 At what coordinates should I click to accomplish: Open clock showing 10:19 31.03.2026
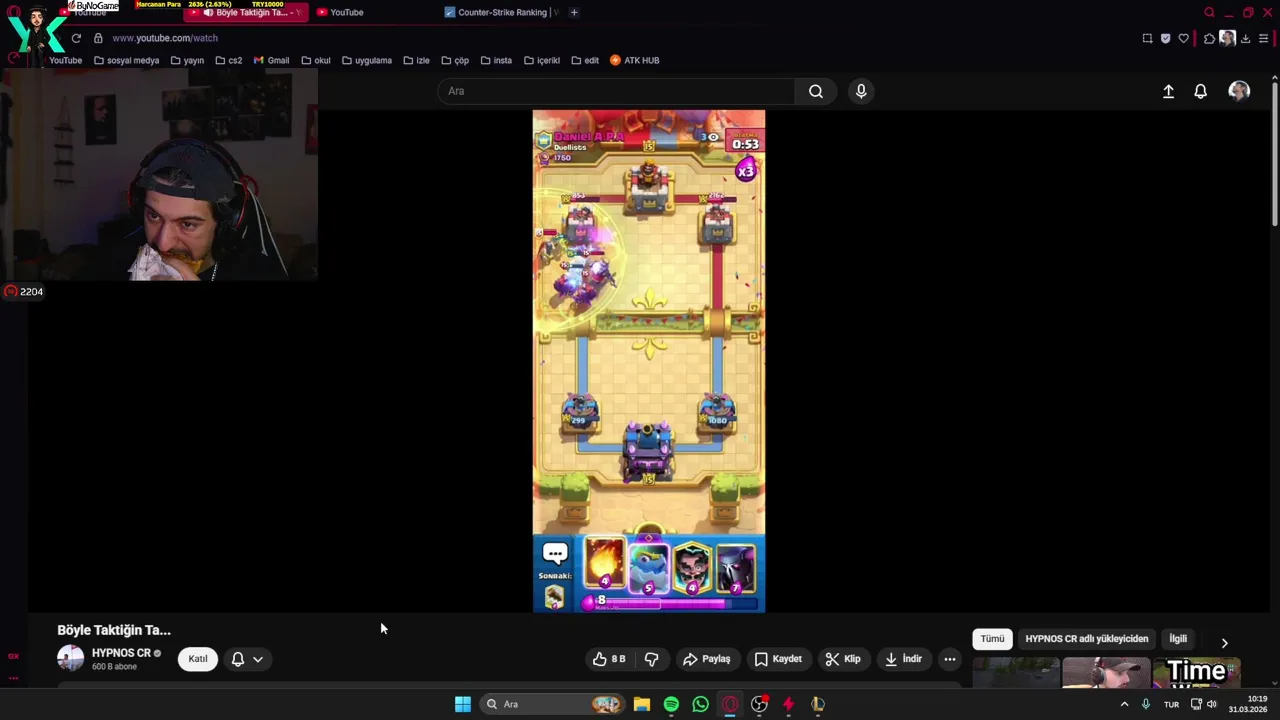1249,704
